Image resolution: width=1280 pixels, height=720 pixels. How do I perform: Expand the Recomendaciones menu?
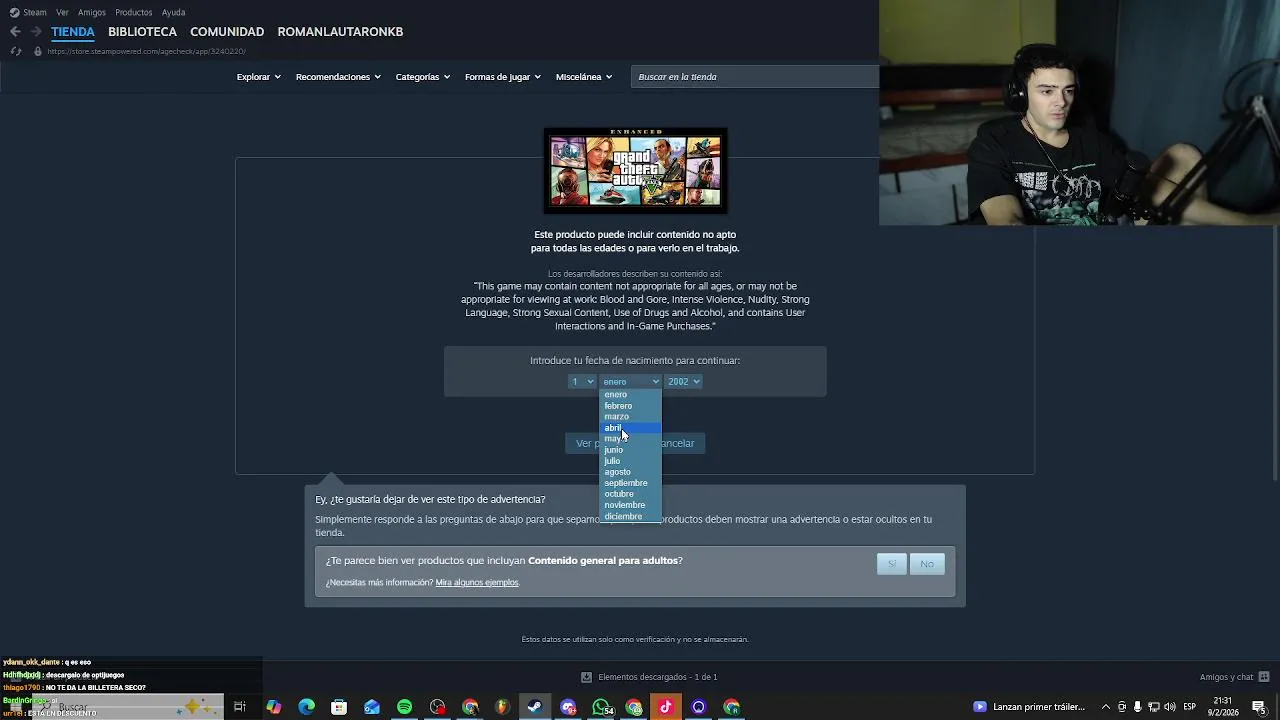tap(338, 77)
